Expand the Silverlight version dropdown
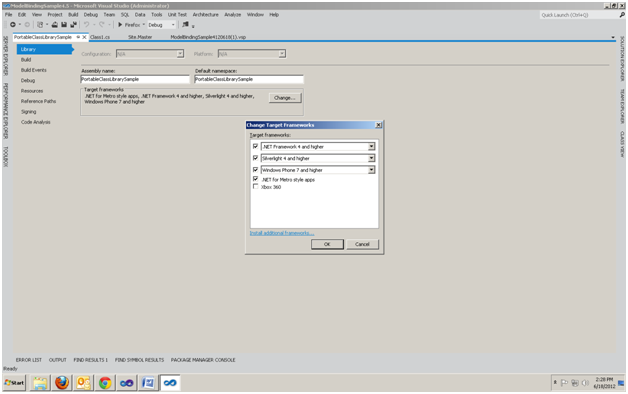 coord(371,158)
